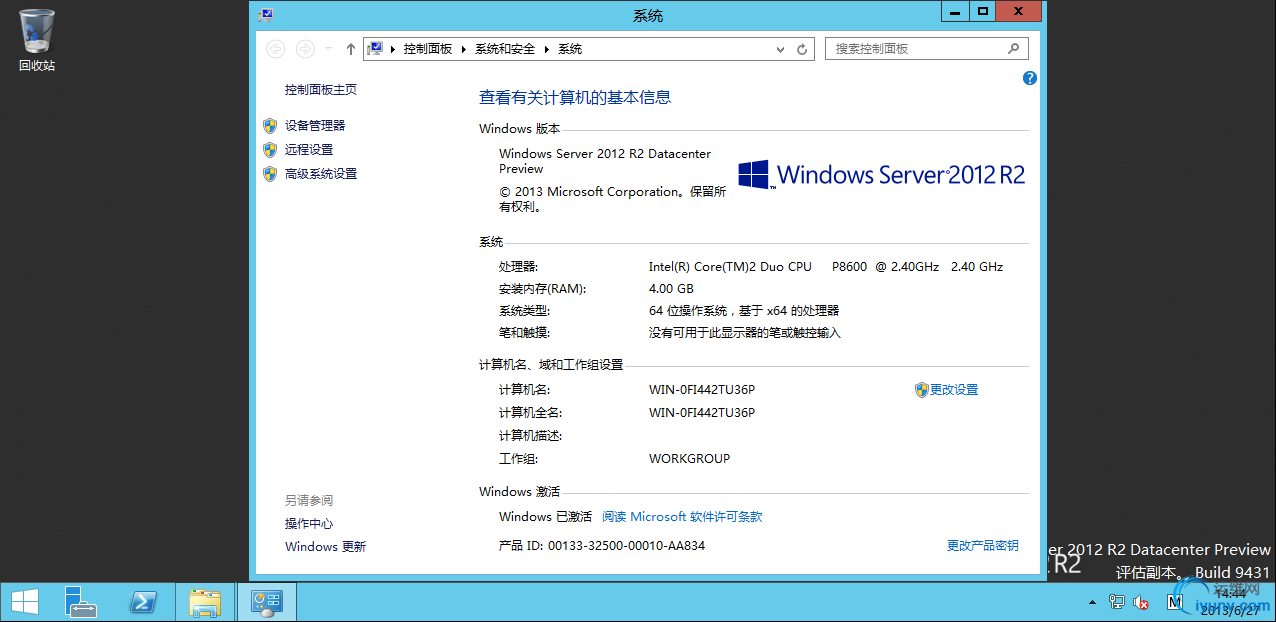The image size is (1276, 622).
Task: Click the 更改产品密钥 link
Action: point(983,546)
